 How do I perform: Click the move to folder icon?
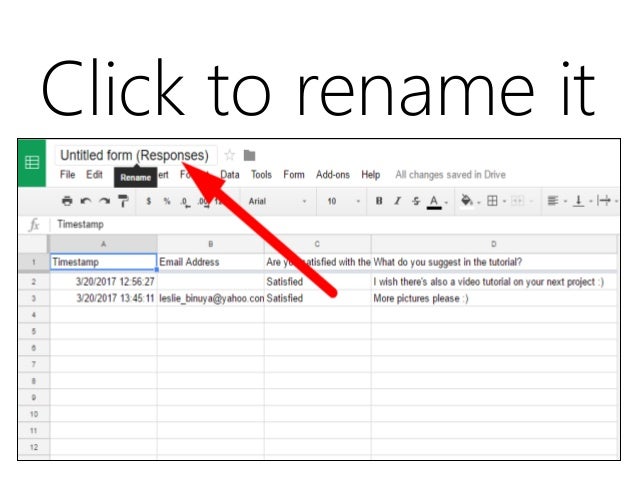tap(249, 155)
